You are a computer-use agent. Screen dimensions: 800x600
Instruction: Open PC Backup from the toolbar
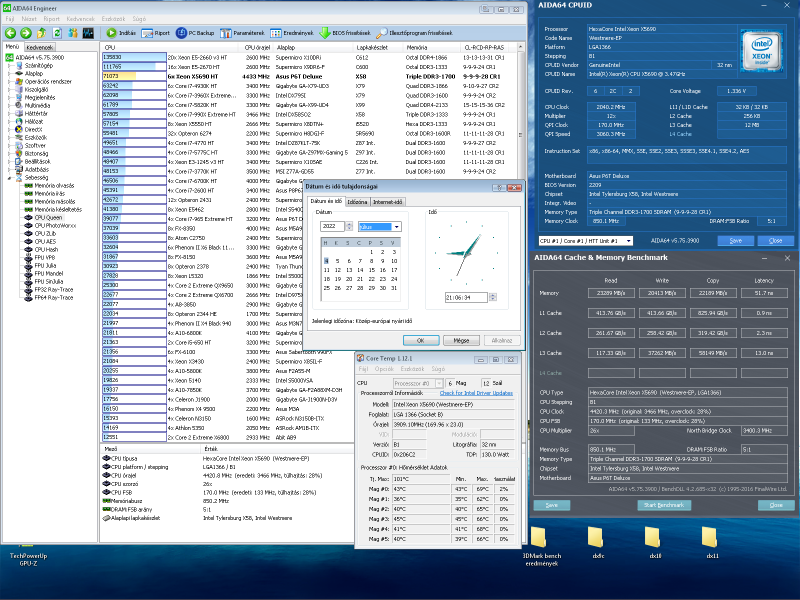[195, 33]
